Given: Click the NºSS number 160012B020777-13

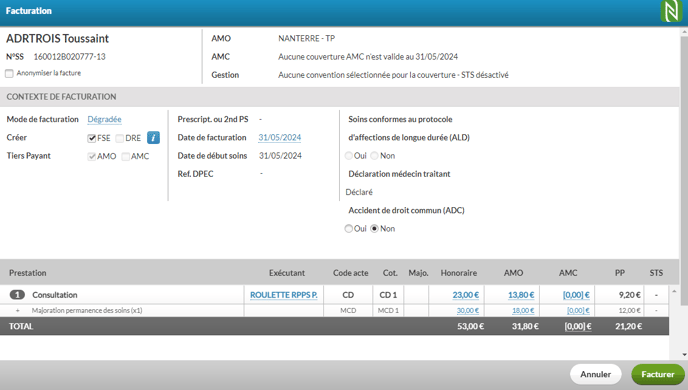Looking at the screenshot, I should coord(69,57).
